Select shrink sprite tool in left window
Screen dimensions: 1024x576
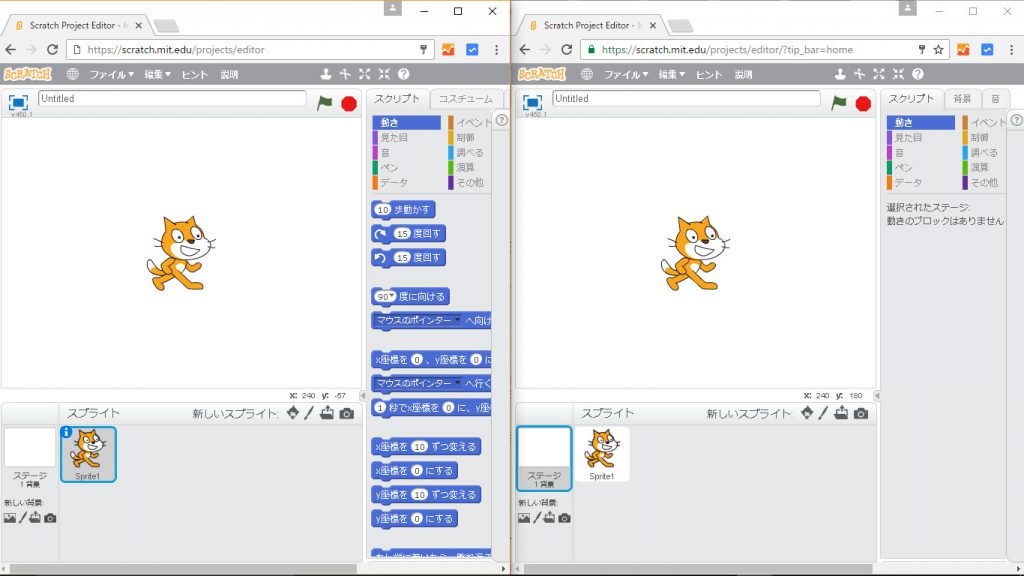tap(384, 74)
